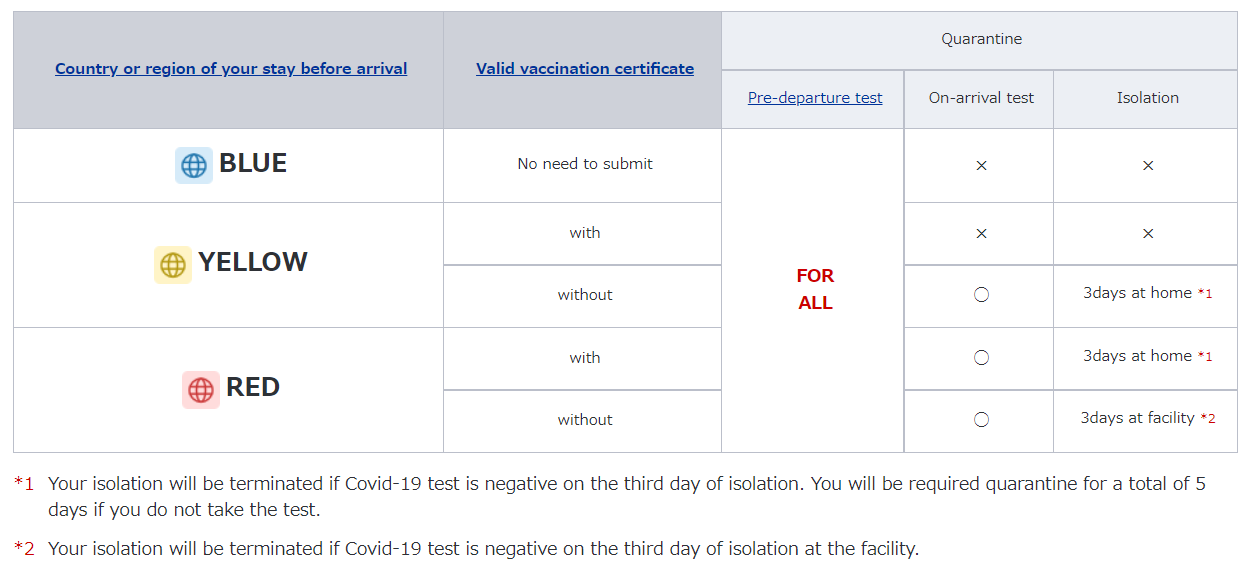Click the *2 footnote marker next to '3days at facility'
Viewport: 1256px width, 577px height.
(1208, 419)
